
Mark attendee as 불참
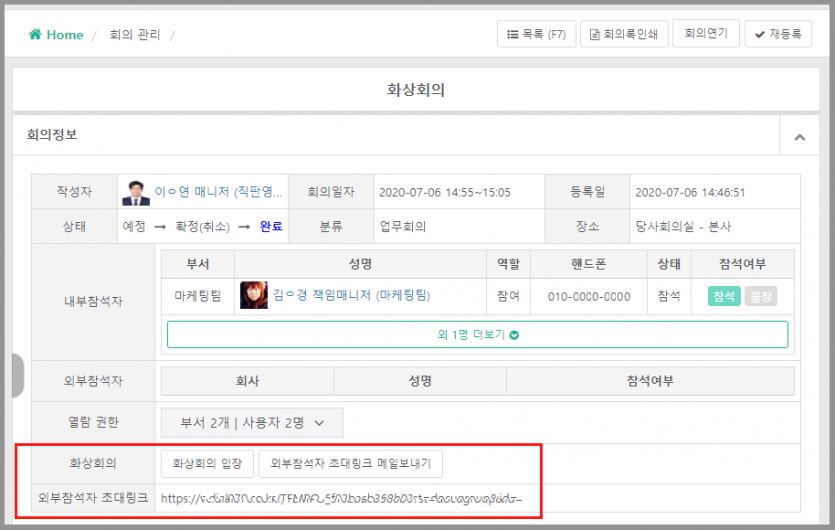click(x=760, y=296)
